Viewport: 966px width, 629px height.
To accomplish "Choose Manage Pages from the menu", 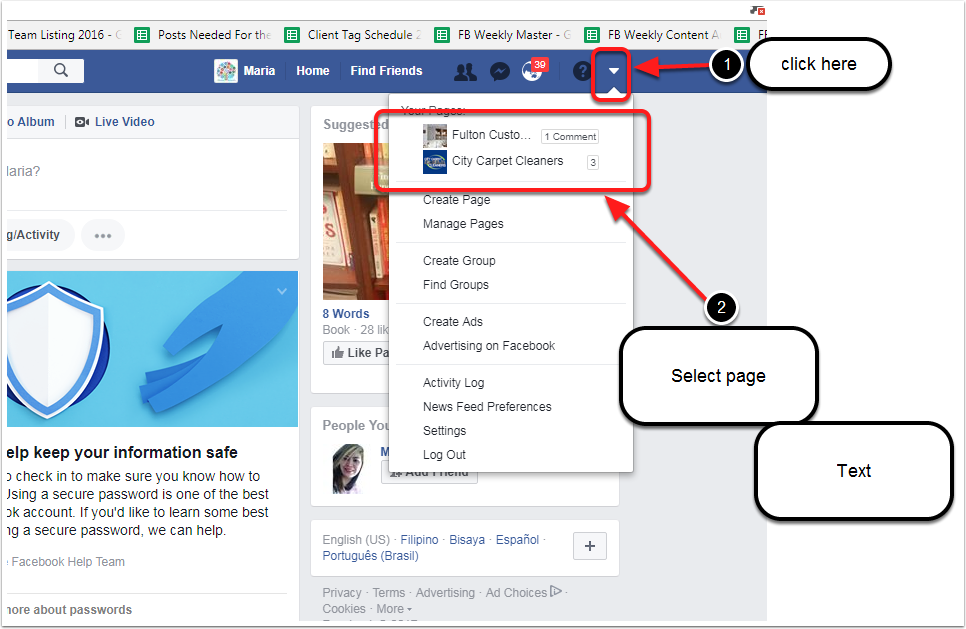I will pyautogui.click(x=463, y=224).
